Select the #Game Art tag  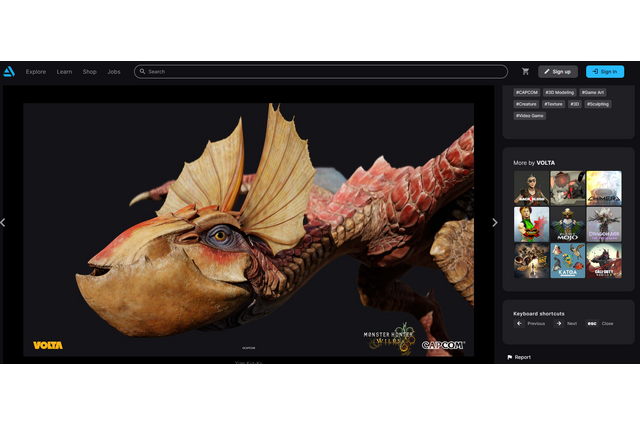pos(593,93)
